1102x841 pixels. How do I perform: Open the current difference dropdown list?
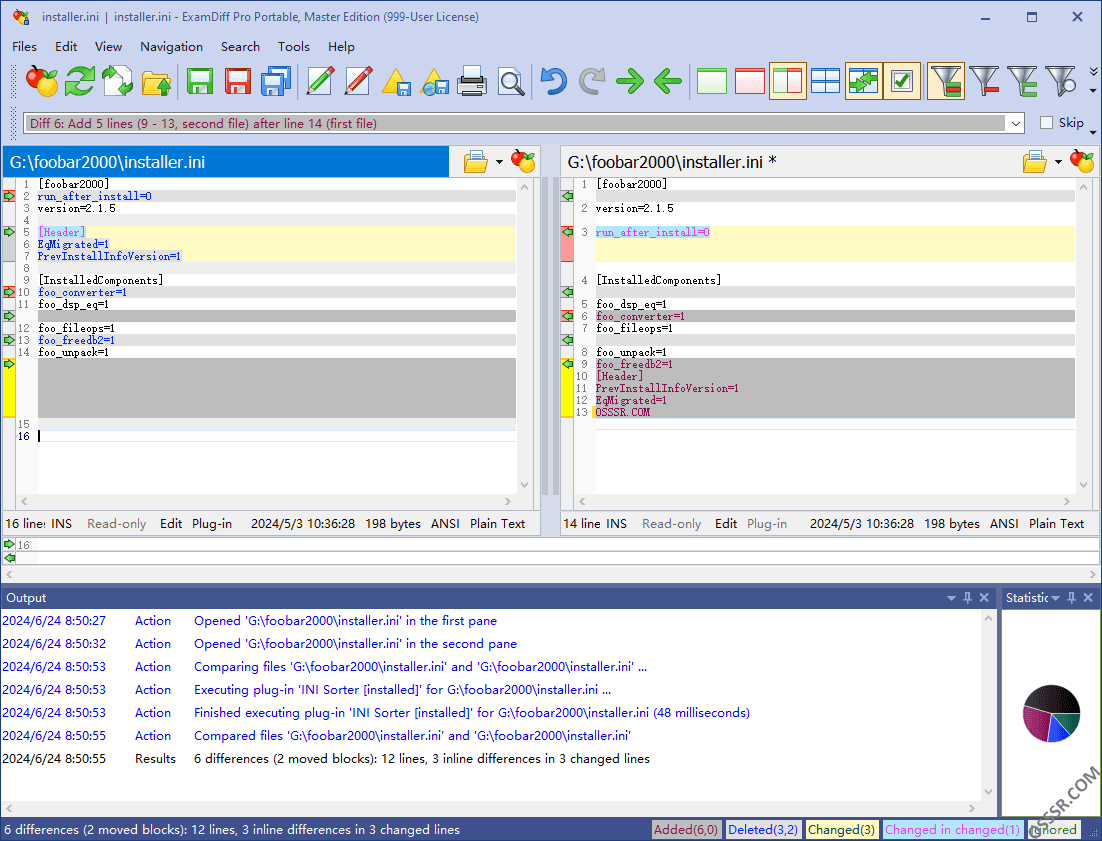(x=1016, y=124)
